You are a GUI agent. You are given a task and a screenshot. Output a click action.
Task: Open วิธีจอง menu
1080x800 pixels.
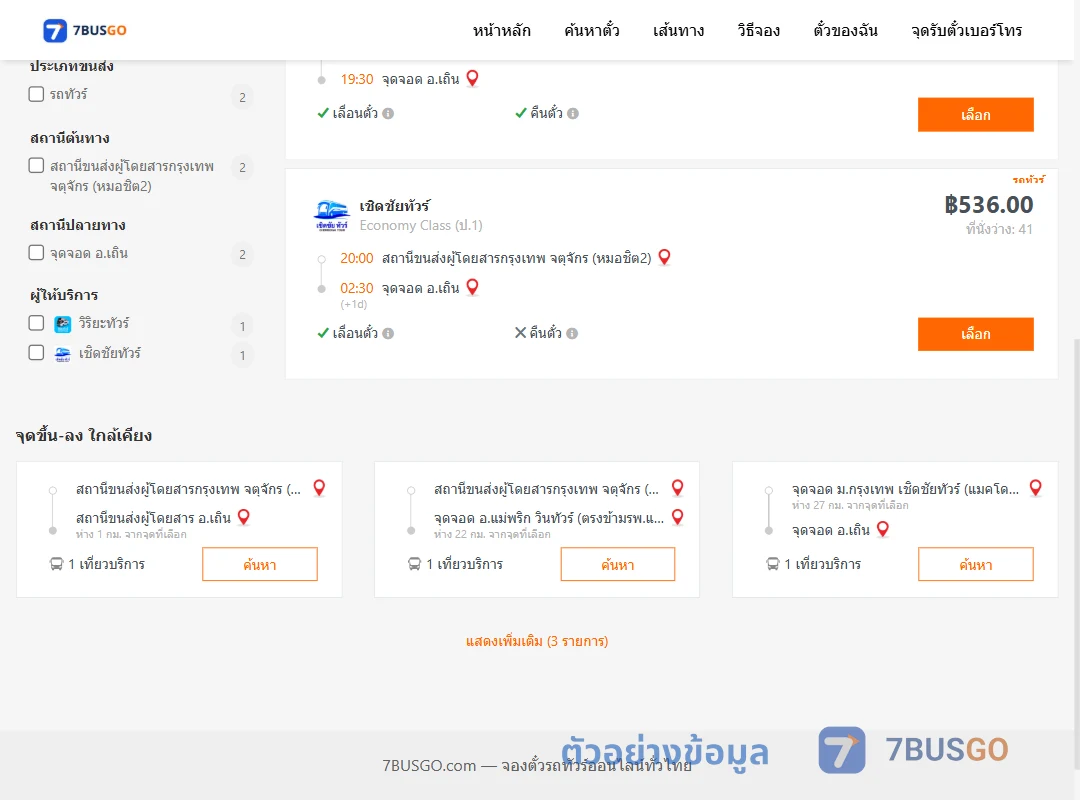point(758,30)
